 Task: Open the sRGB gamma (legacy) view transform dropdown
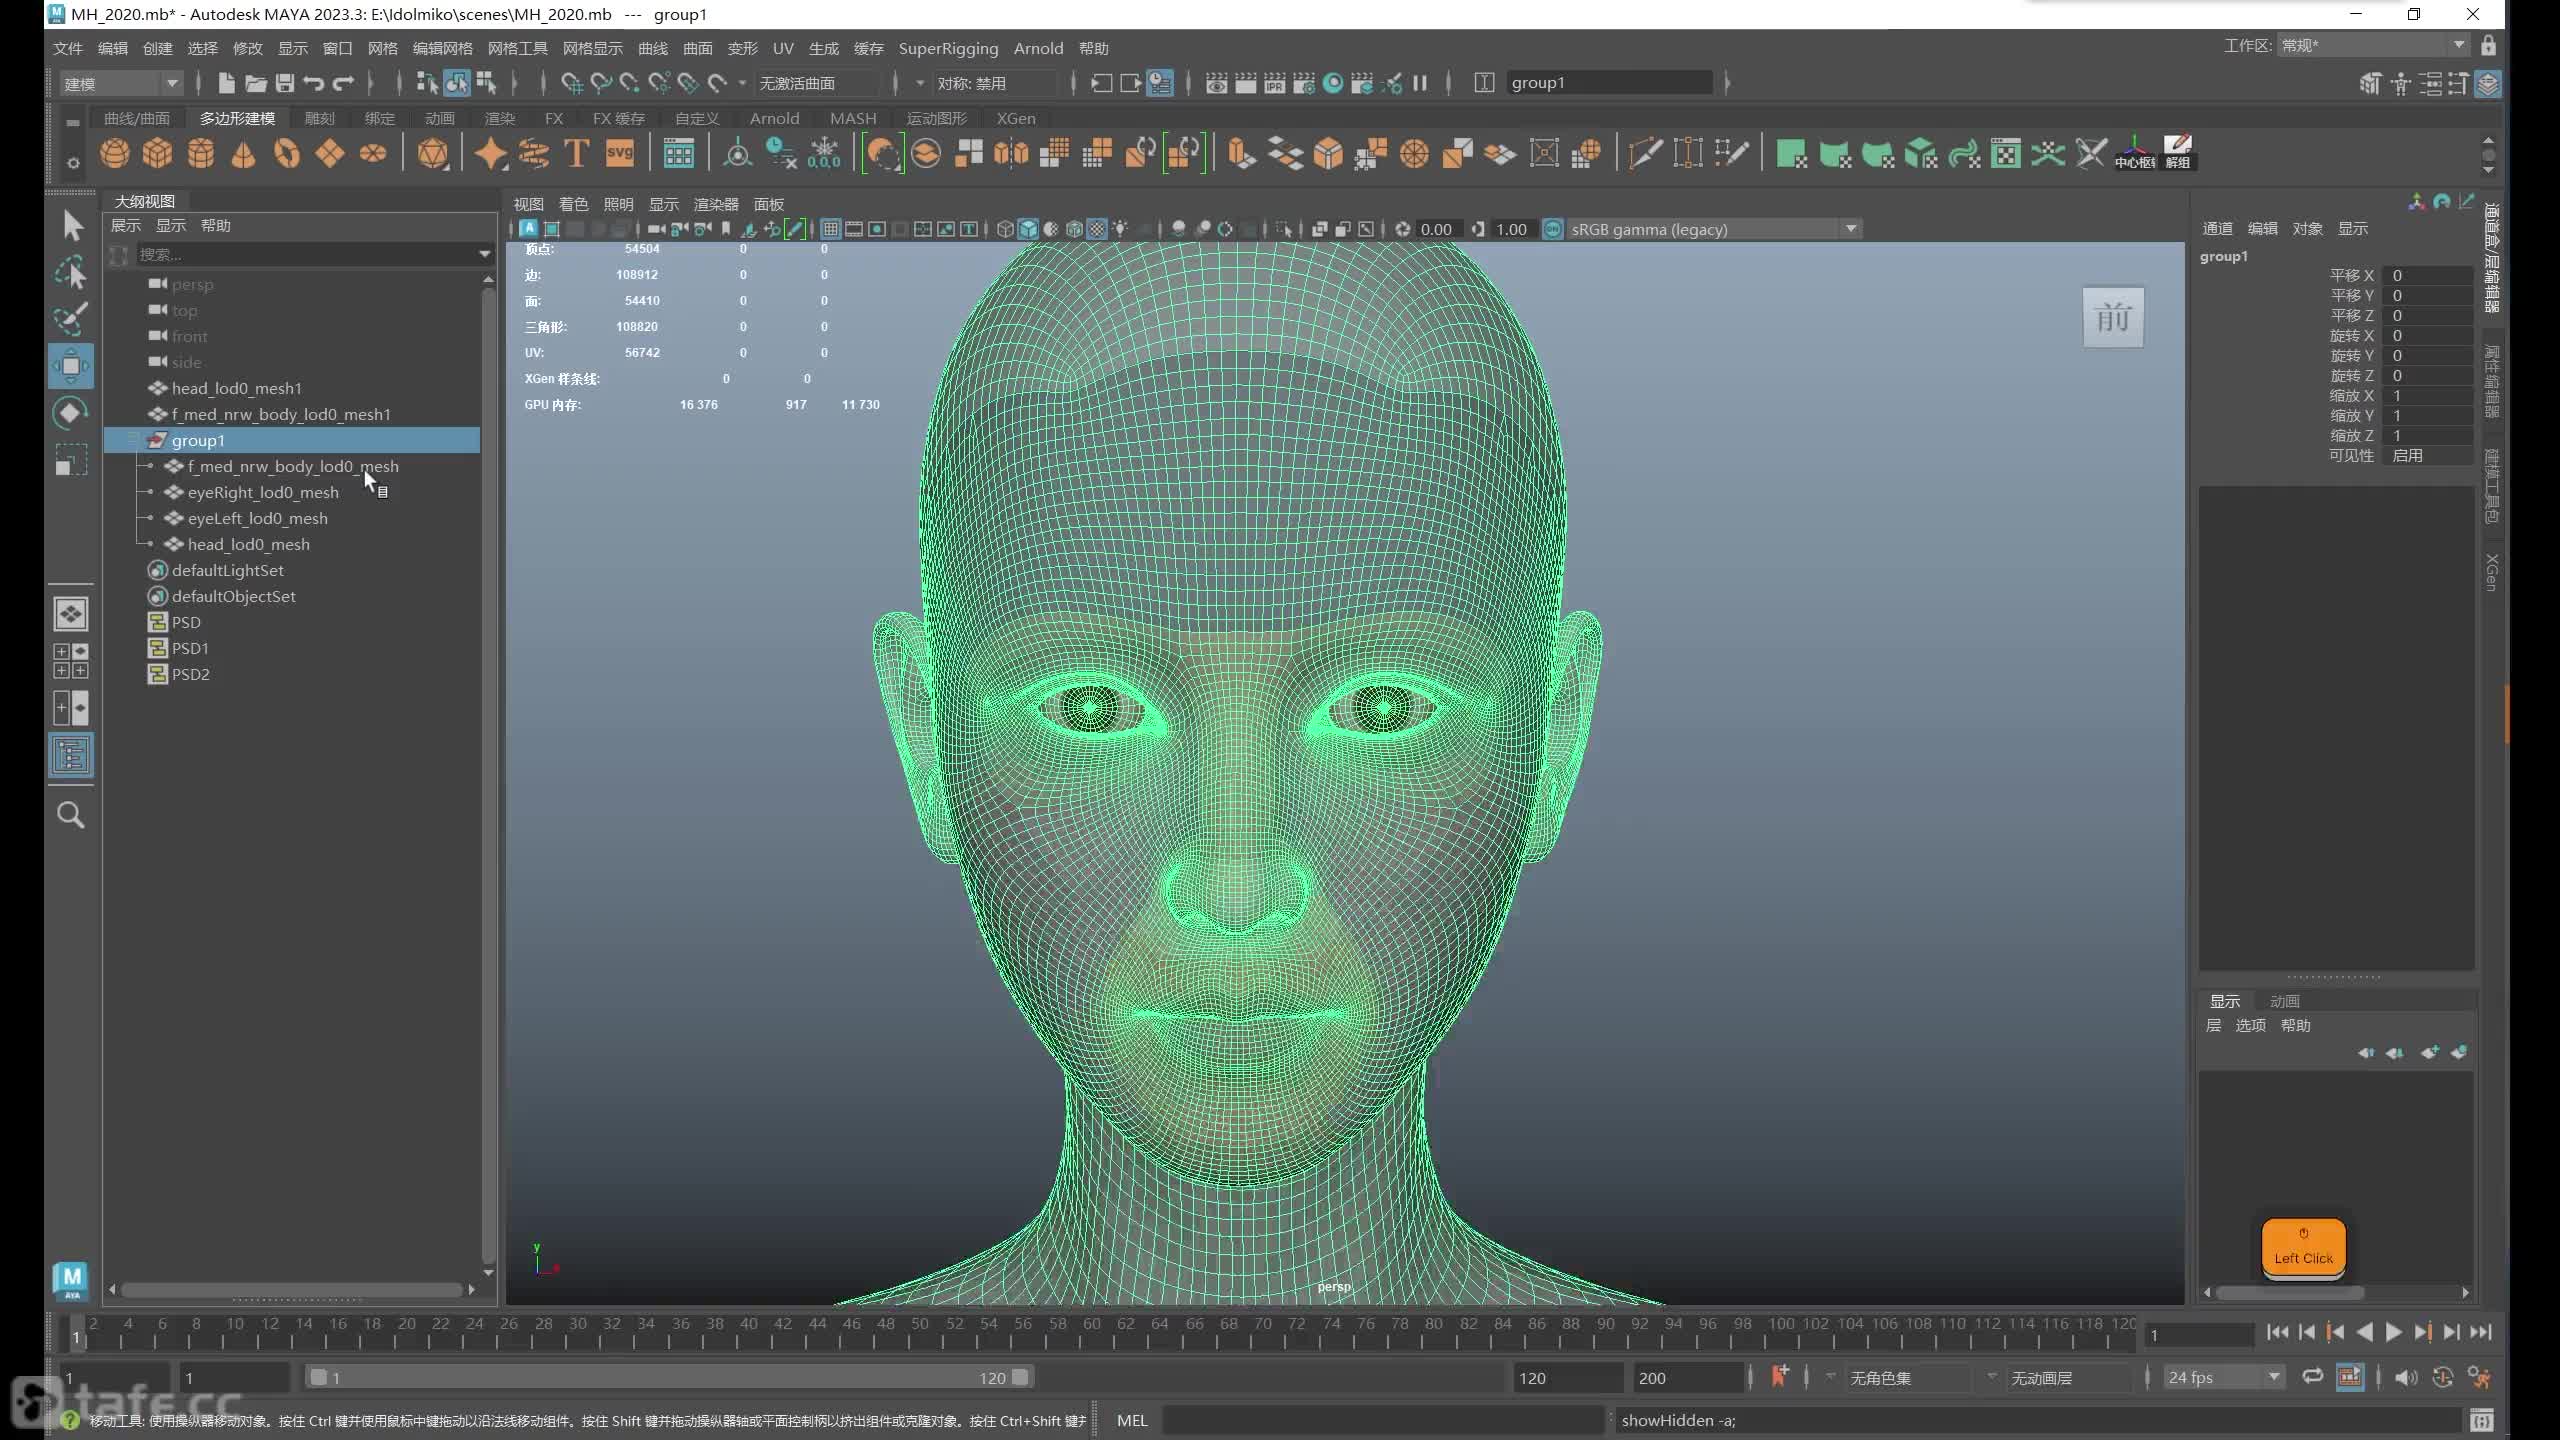pyautogui.click(x=1713, y=229)
